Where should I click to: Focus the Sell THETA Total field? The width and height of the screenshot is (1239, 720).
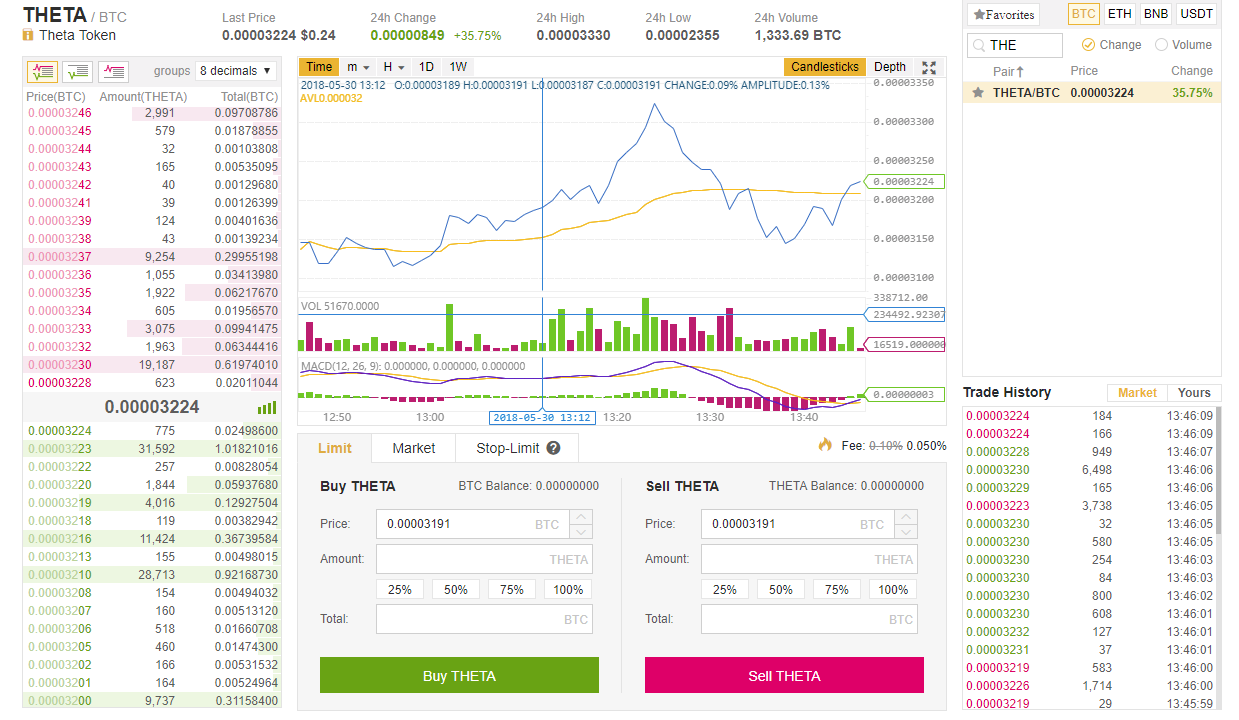[x=809, y=619]
